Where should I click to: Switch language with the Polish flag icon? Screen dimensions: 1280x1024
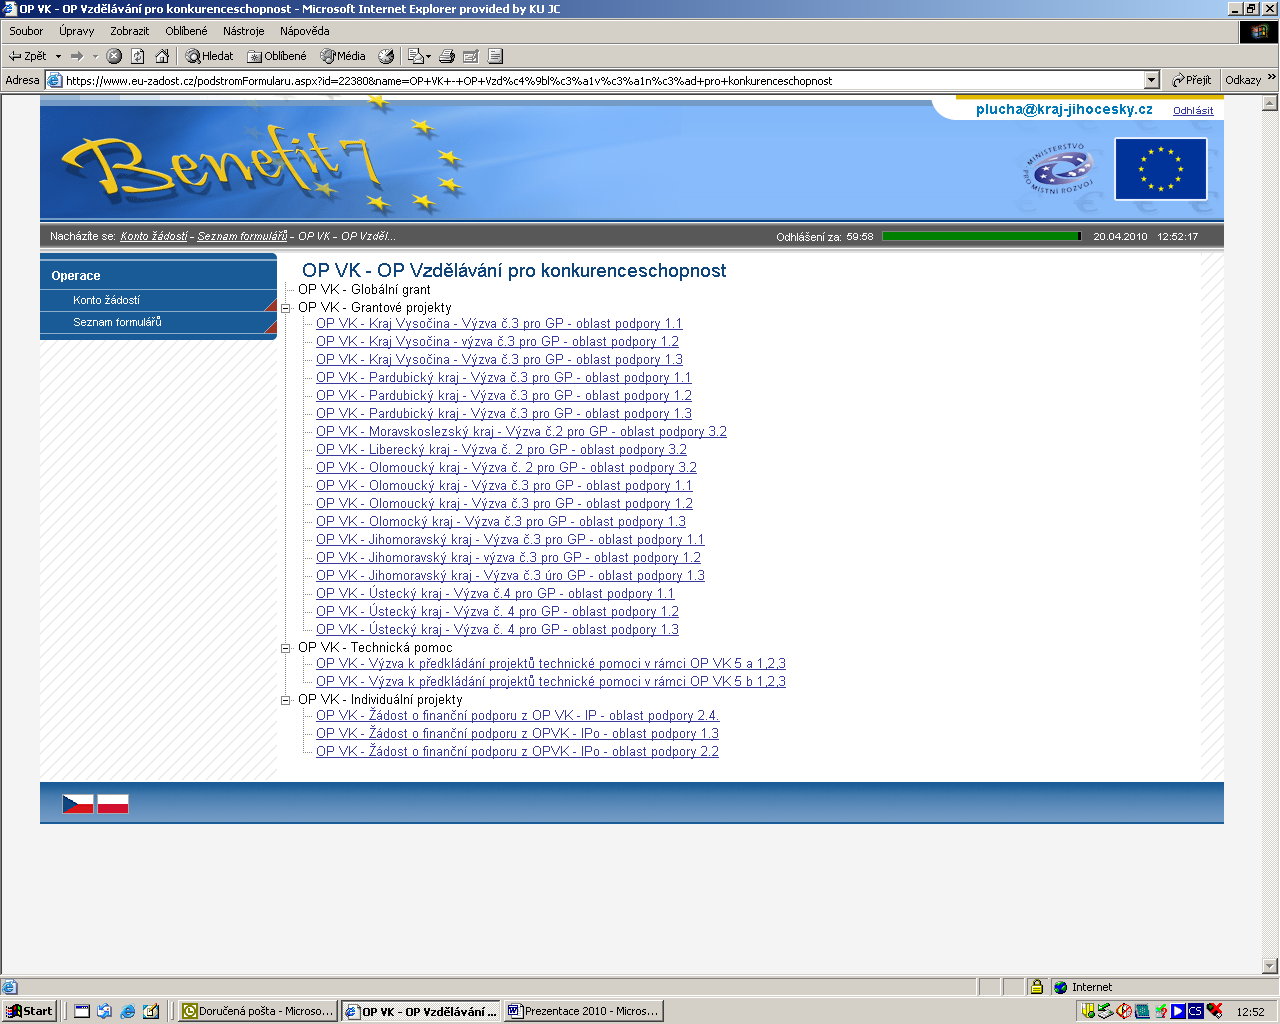(x=113, y=804)
